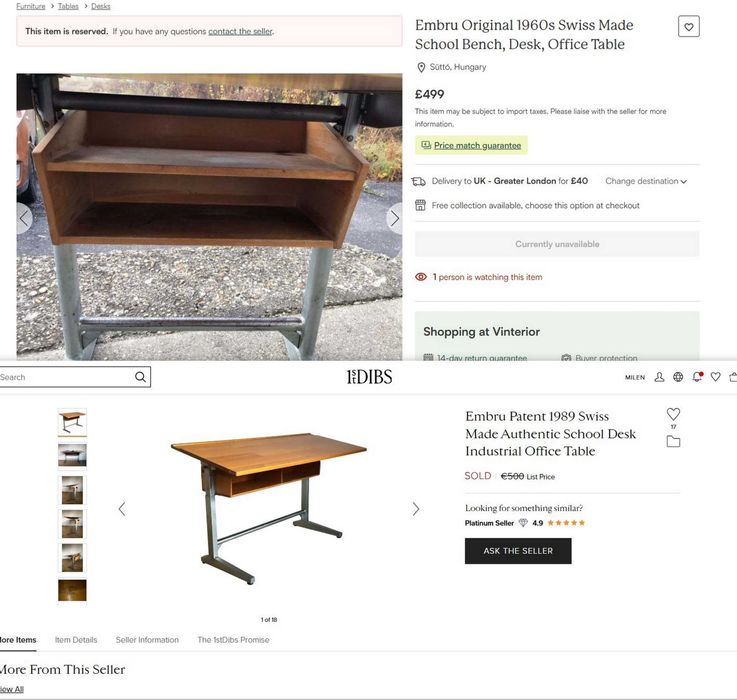
Task: Open the 1stDibs account profile icon
Action: pyautogui.click(x=659, y=377)
